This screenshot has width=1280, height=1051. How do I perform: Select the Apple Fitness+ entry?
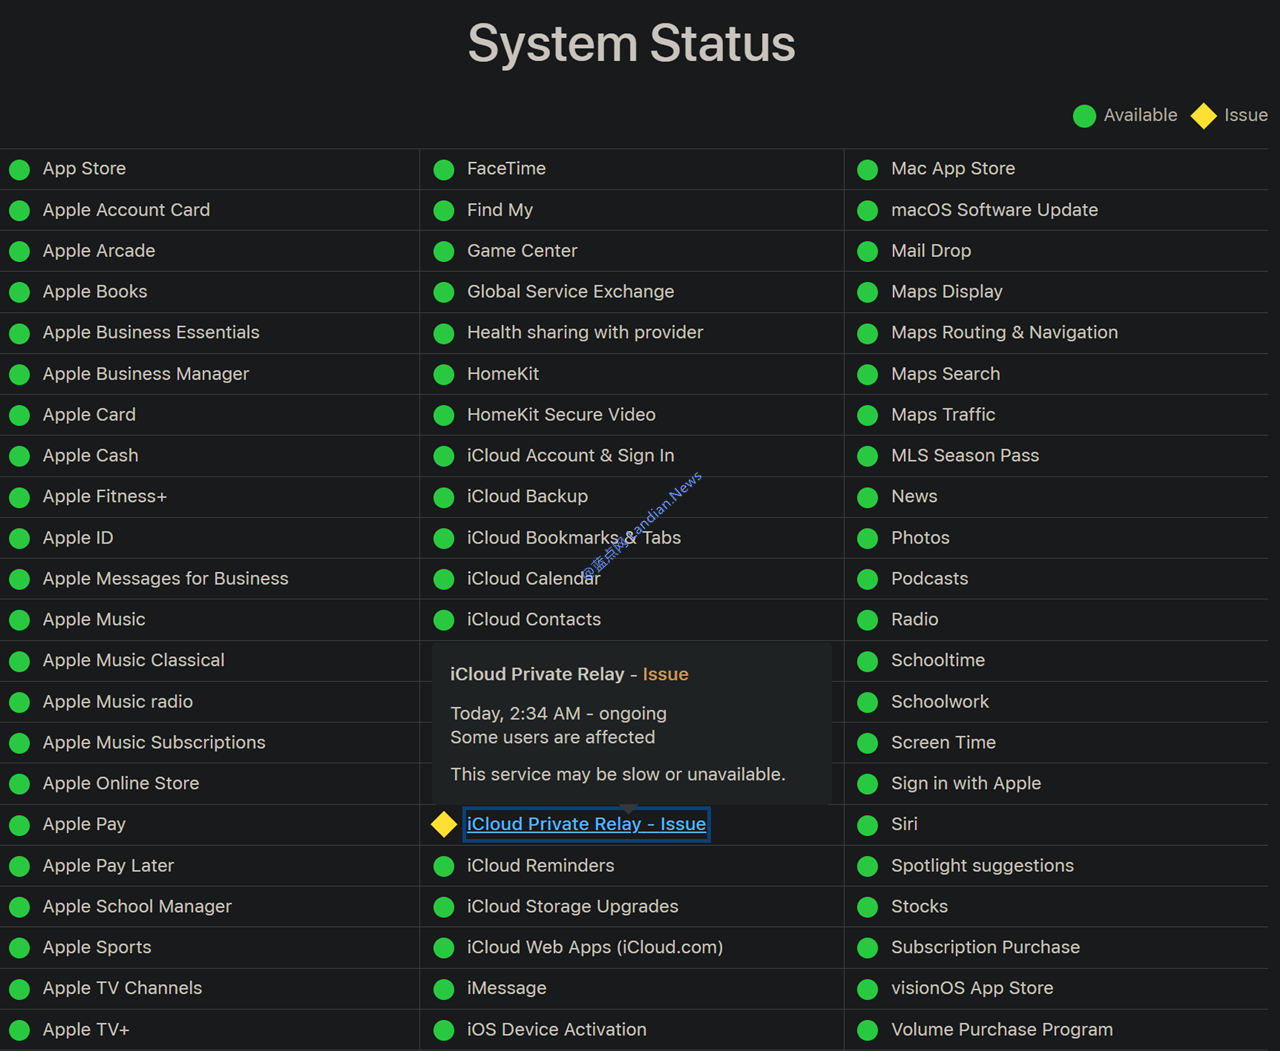pyautogui.click(x=105, y=497)
